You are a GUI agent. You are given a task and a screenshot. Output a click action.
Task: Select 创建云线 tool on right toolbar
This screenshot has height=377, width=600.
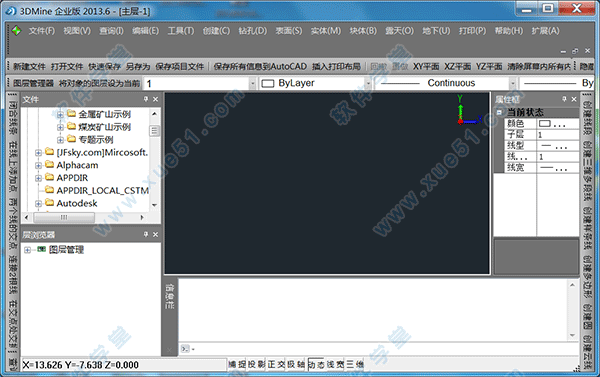point(587,353)
